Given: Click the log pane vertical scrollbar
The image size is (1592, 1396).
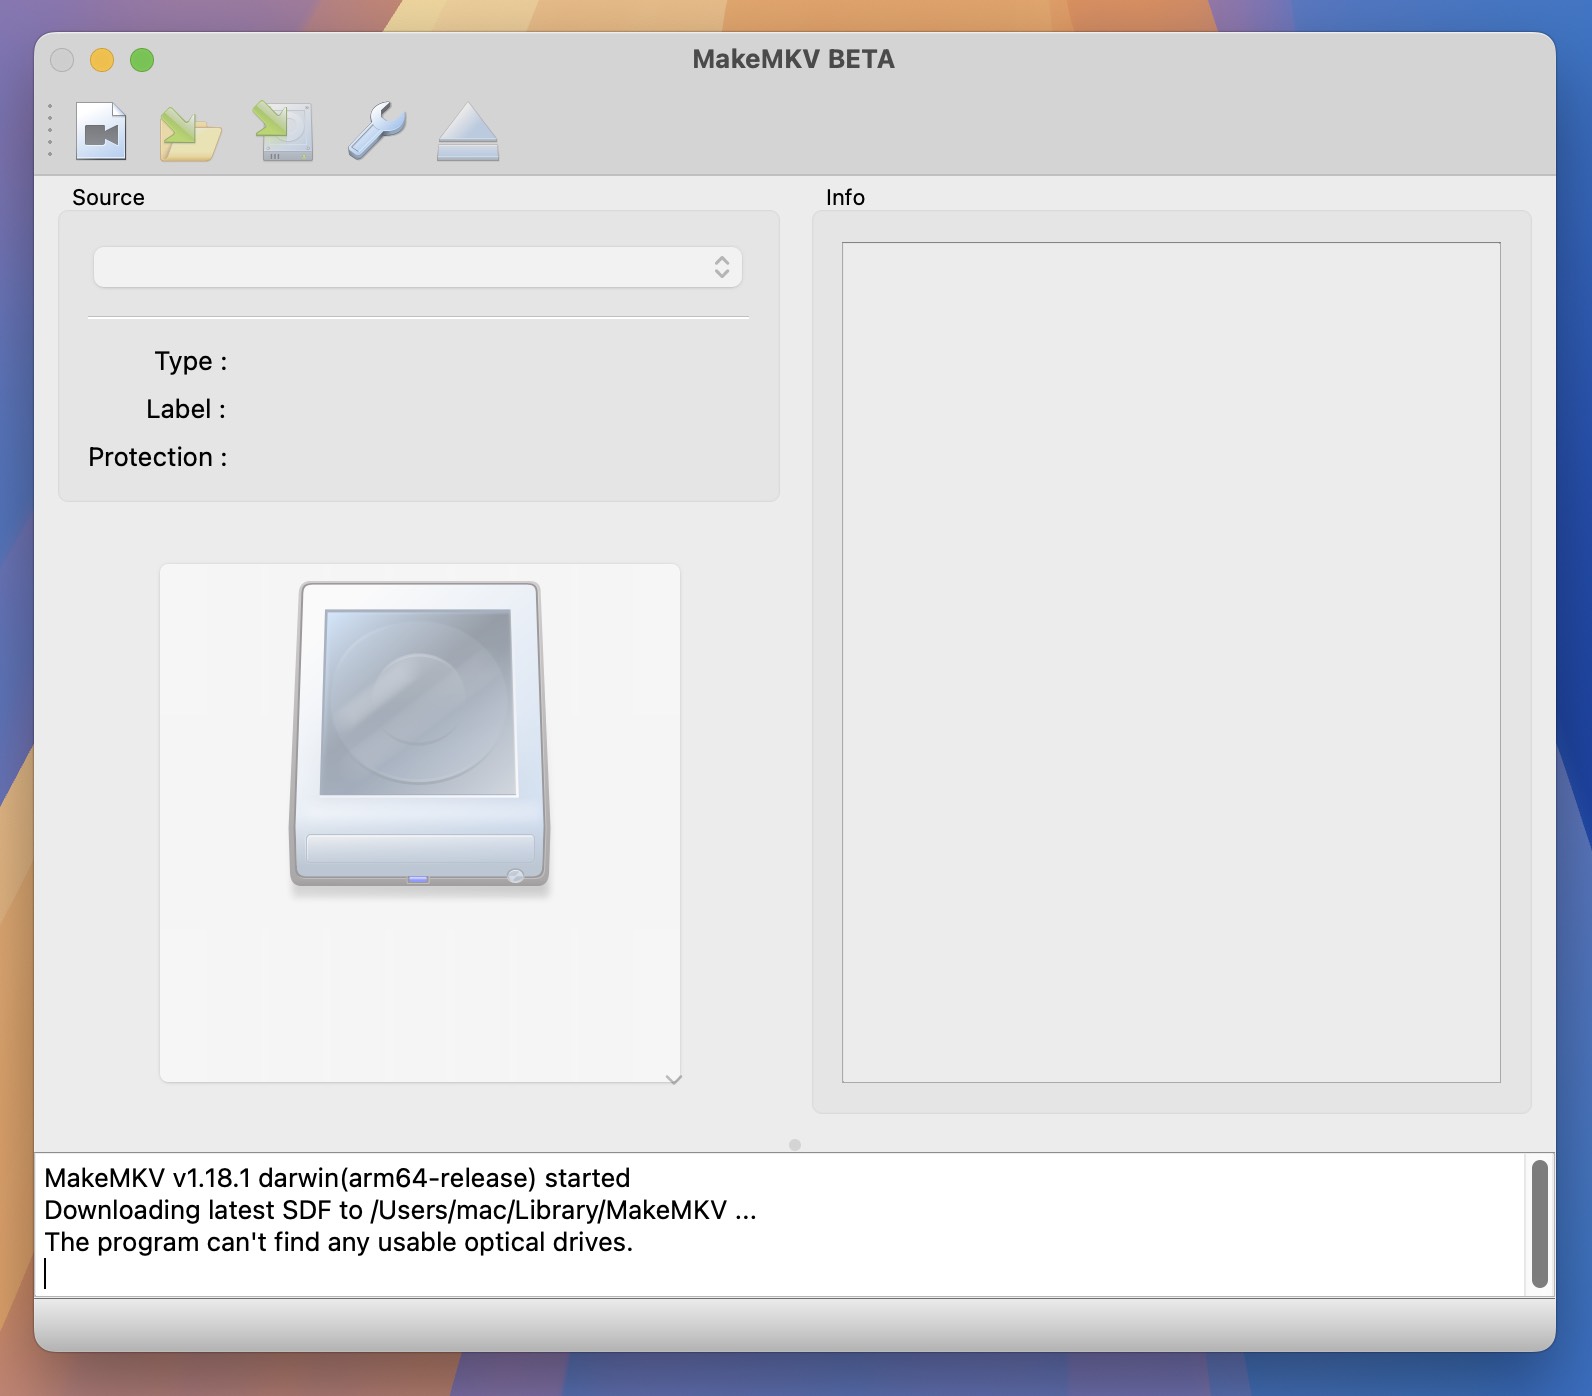Looking at the screenshot, I should click(1540, 1224).
